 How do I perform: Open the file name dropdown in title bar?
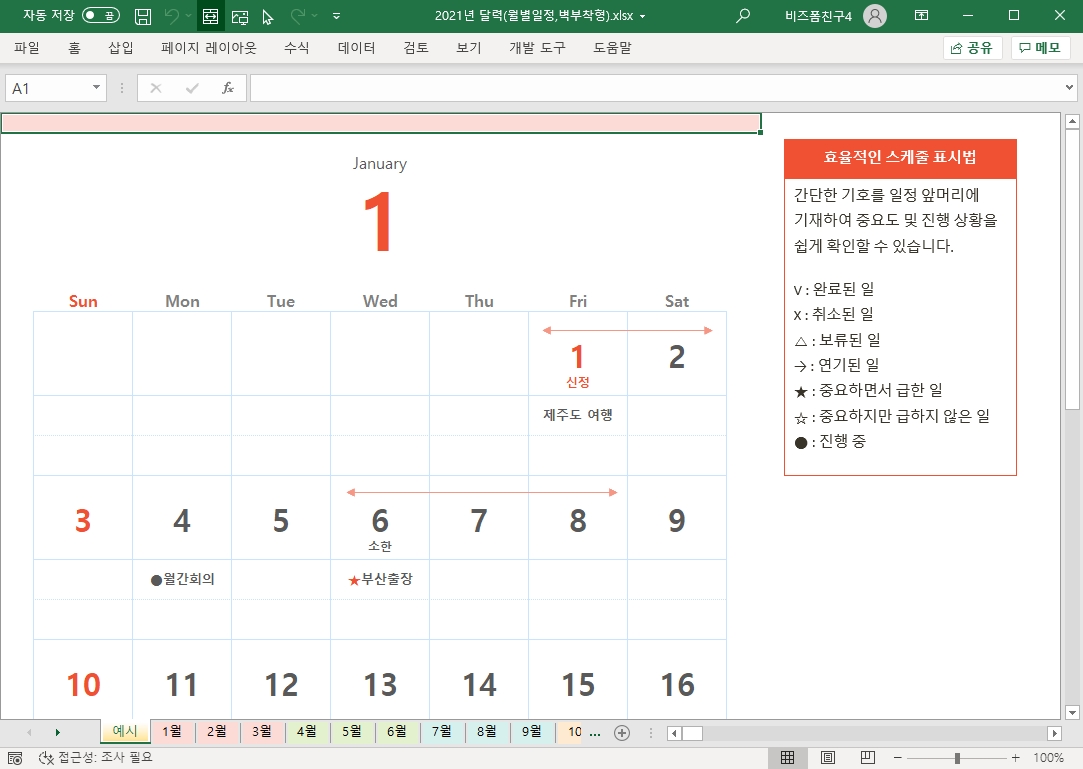(642, 16)
